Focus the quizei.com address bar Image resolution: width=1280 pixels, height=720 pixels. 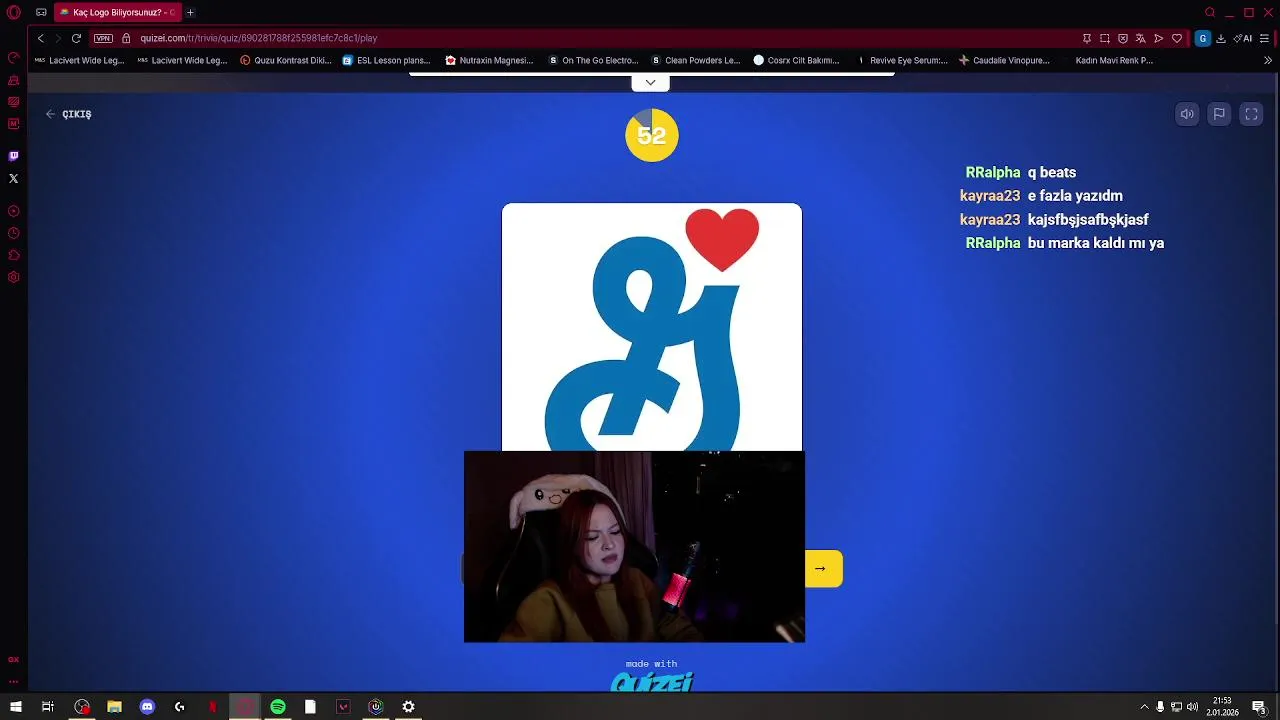(x=600, y=38)
